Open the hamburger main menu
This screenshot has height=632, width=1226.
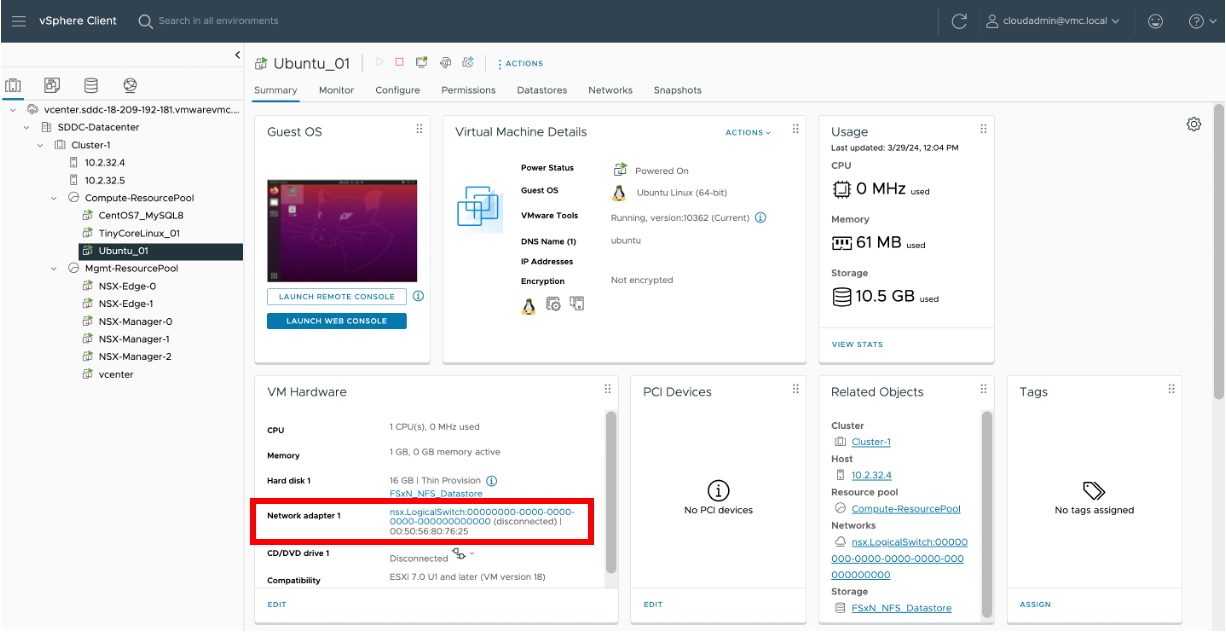[18, 21]
